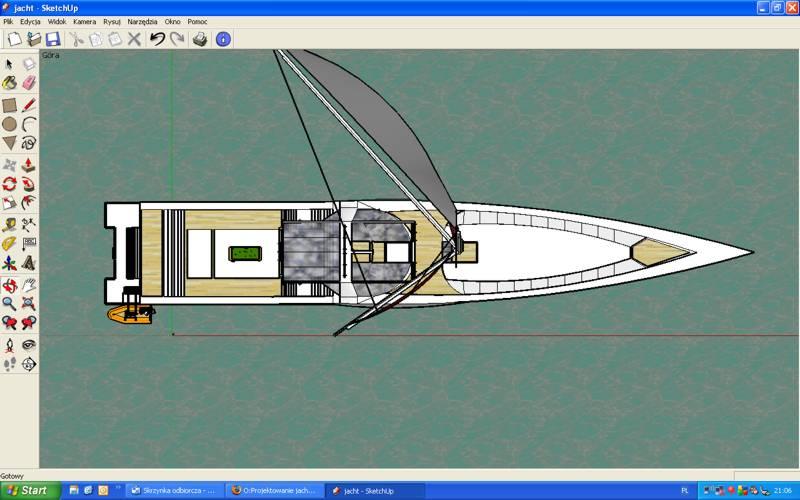Choose the Circle drawing tool

tap(9, 124)
